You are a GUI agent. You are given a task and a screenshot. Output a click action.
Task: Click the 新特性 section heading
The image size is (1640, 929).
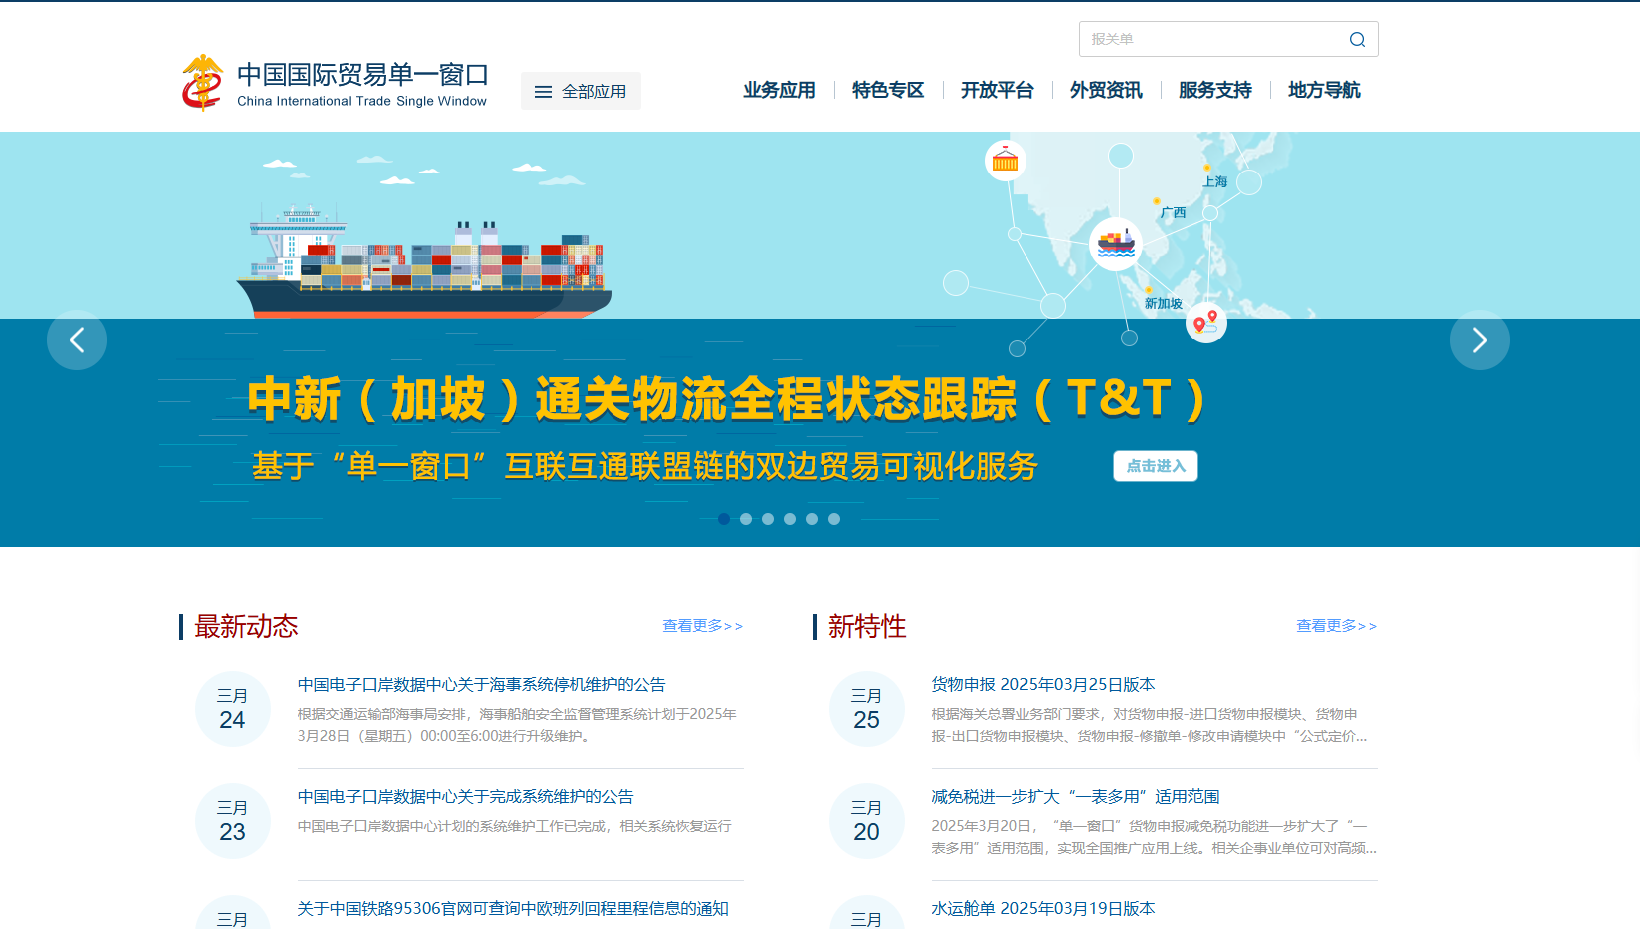click(x=867, y=626)
